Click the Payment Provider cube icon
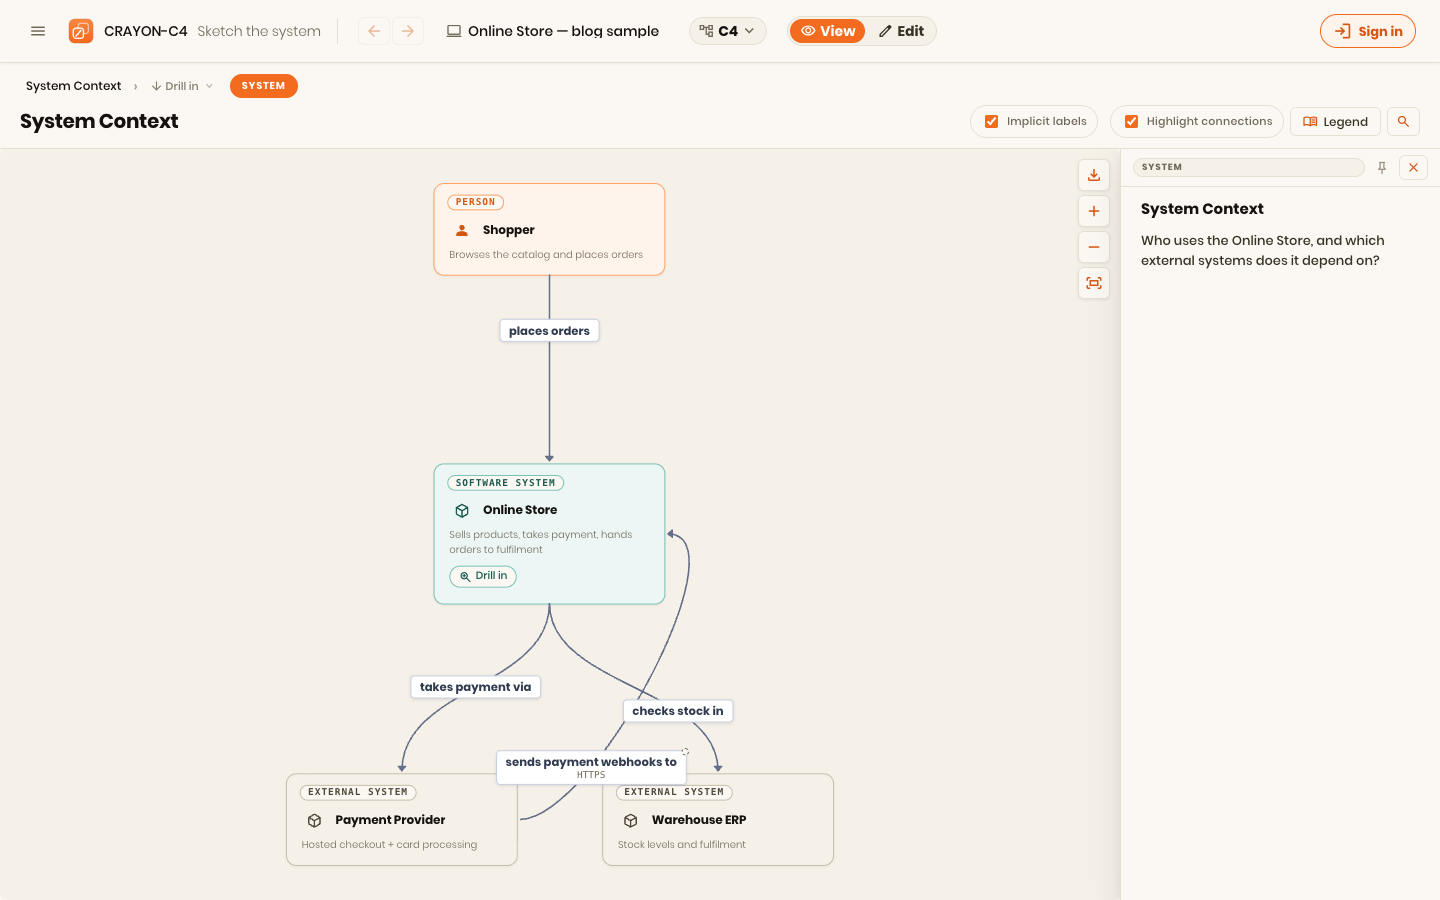Image resolution: width=1440 pixels, height=900 pixels. [x=314, y=820]
